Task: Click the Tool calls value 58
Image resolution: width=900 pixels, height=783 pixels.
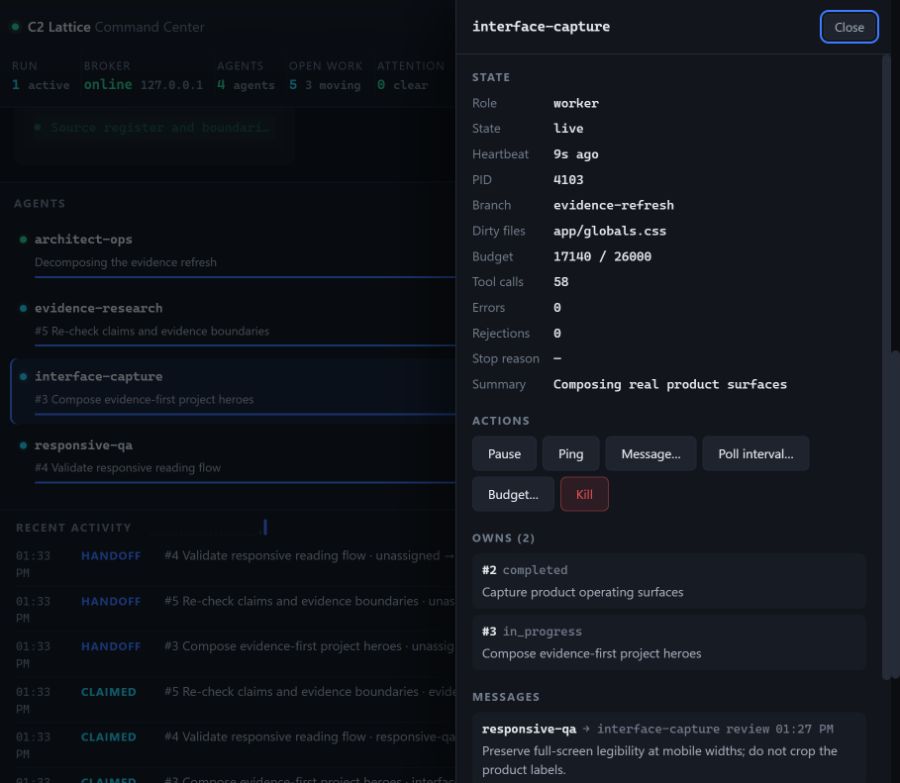Action: click(561, 282)
